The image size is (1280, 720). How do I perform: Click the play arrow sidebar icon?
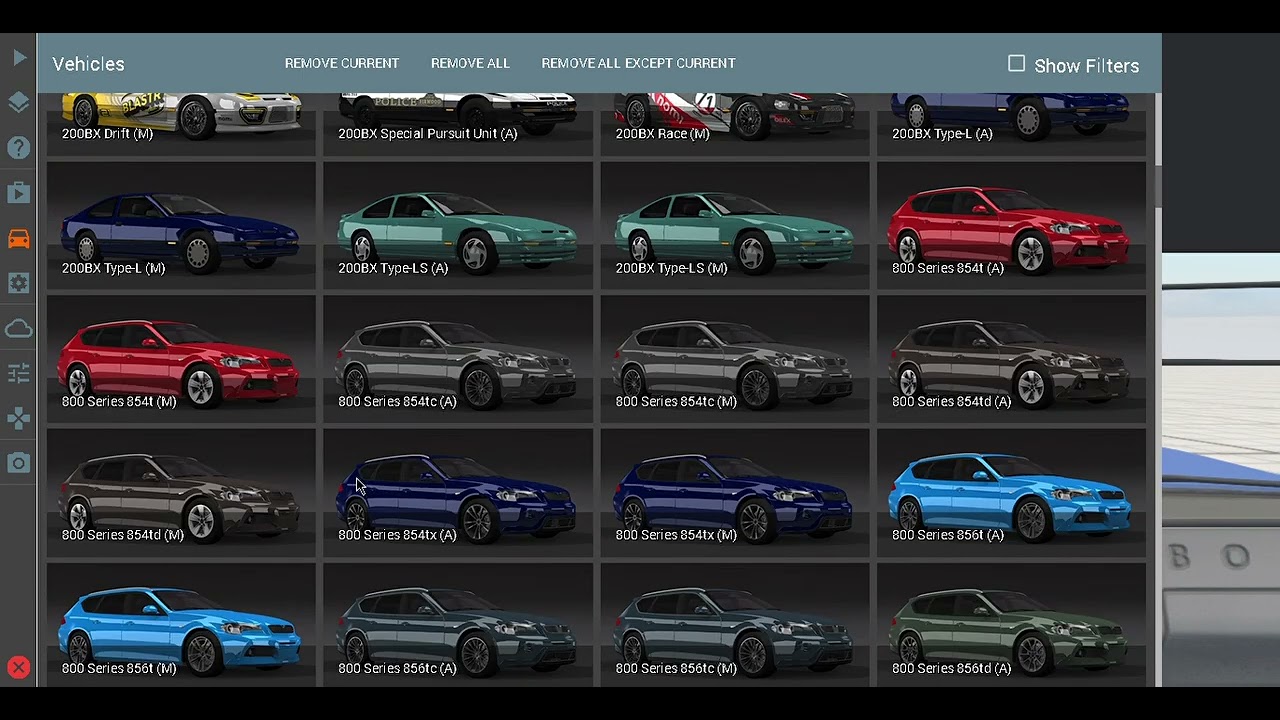click(x=19, y=58)
